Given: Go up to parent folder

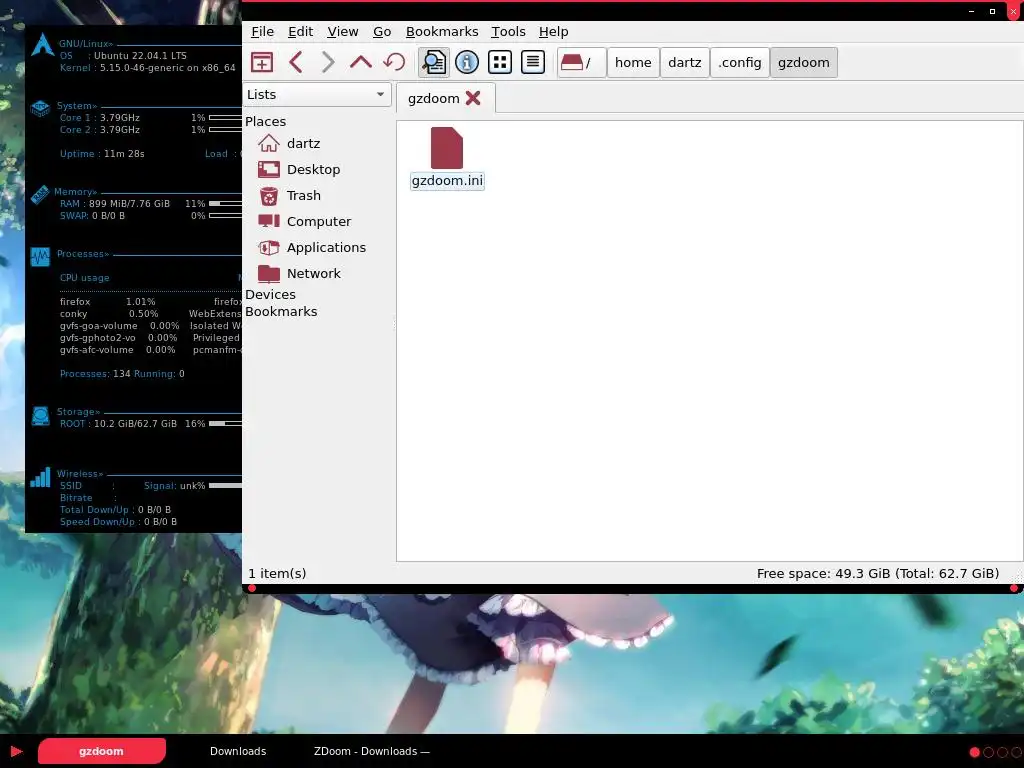Looking at the screenshot, I should [360, 62].
